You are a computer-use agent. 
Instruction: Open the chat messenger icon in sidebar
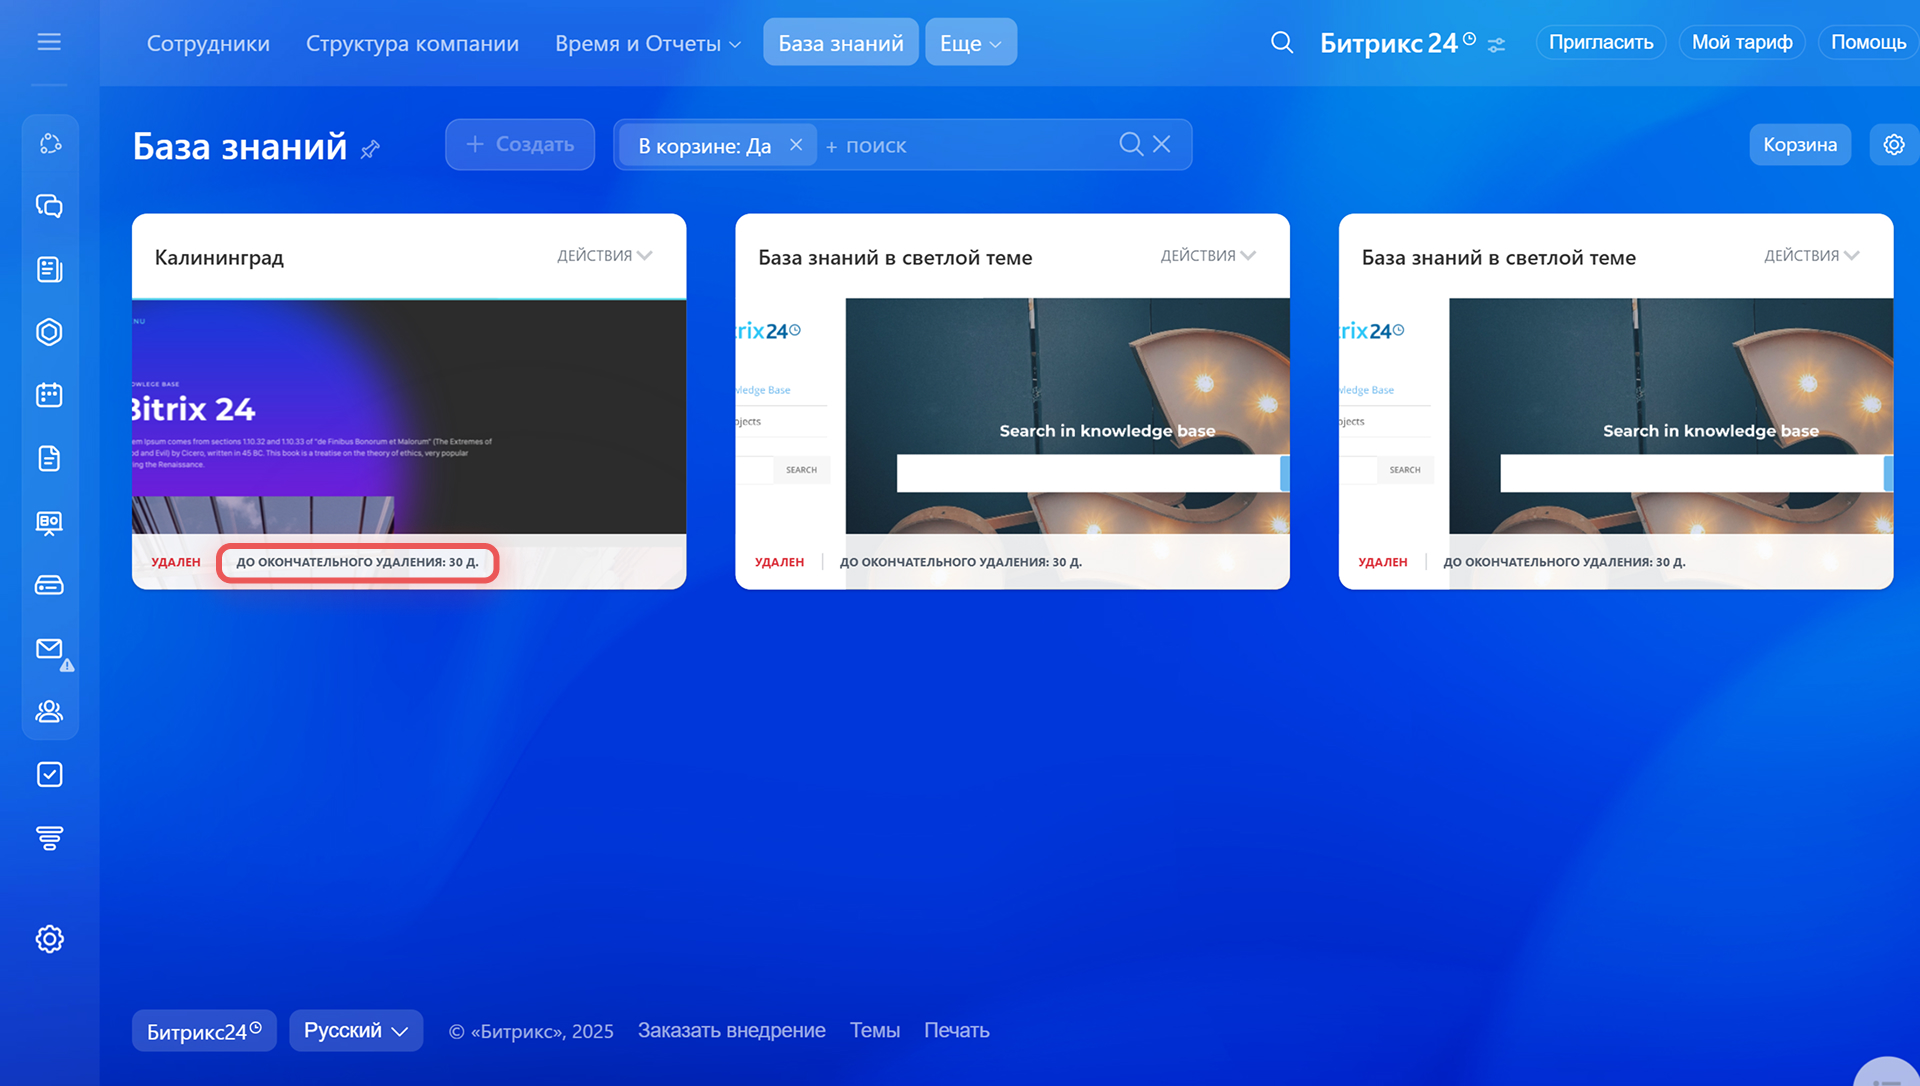point(49,206)
